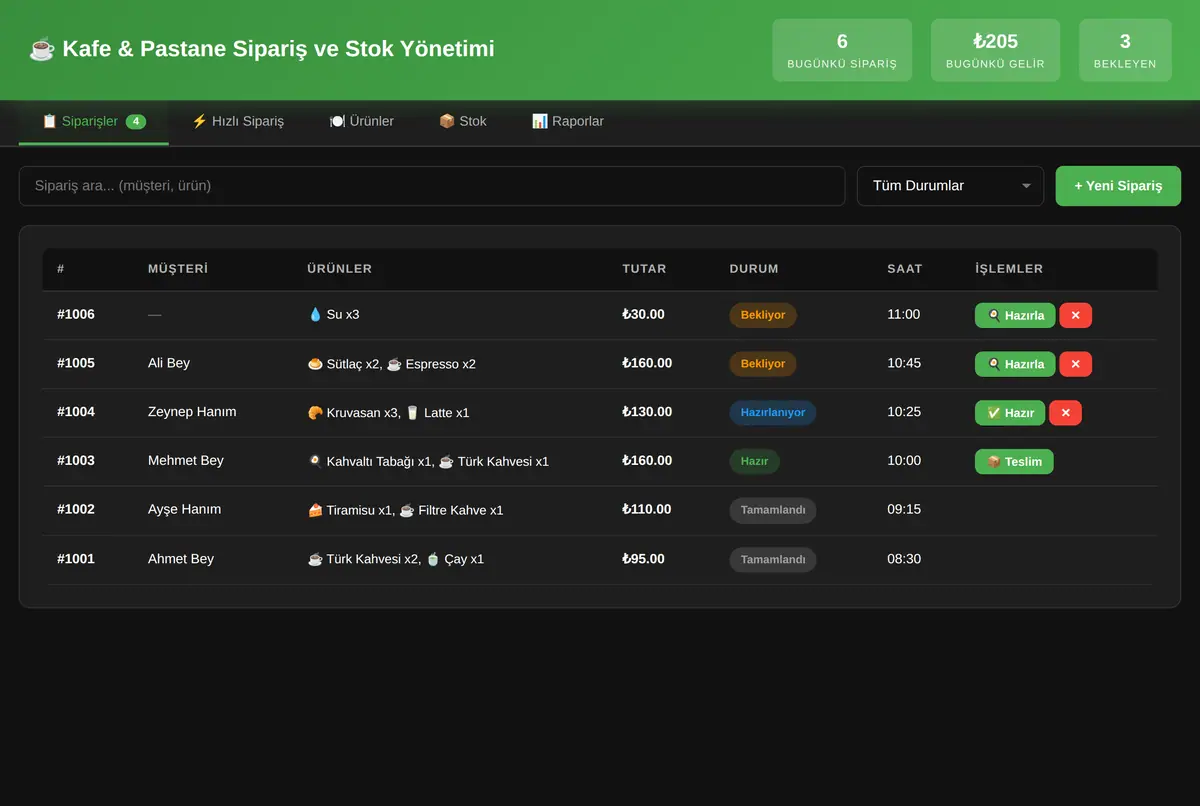Click the Su x3 product entry
The width and height of the screenshot is (1200, 806).
point(334,315)
